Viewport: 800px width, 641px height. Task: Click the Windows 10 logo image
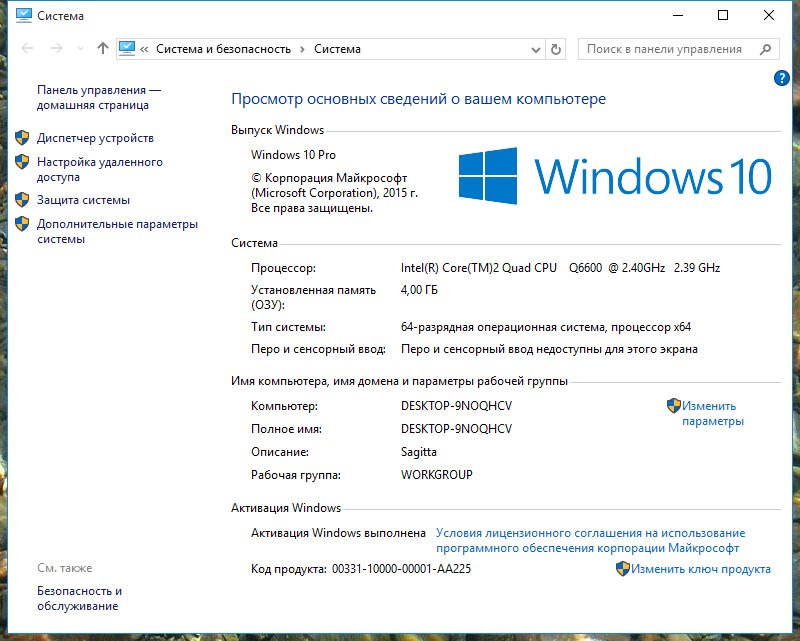pos(615,176)
